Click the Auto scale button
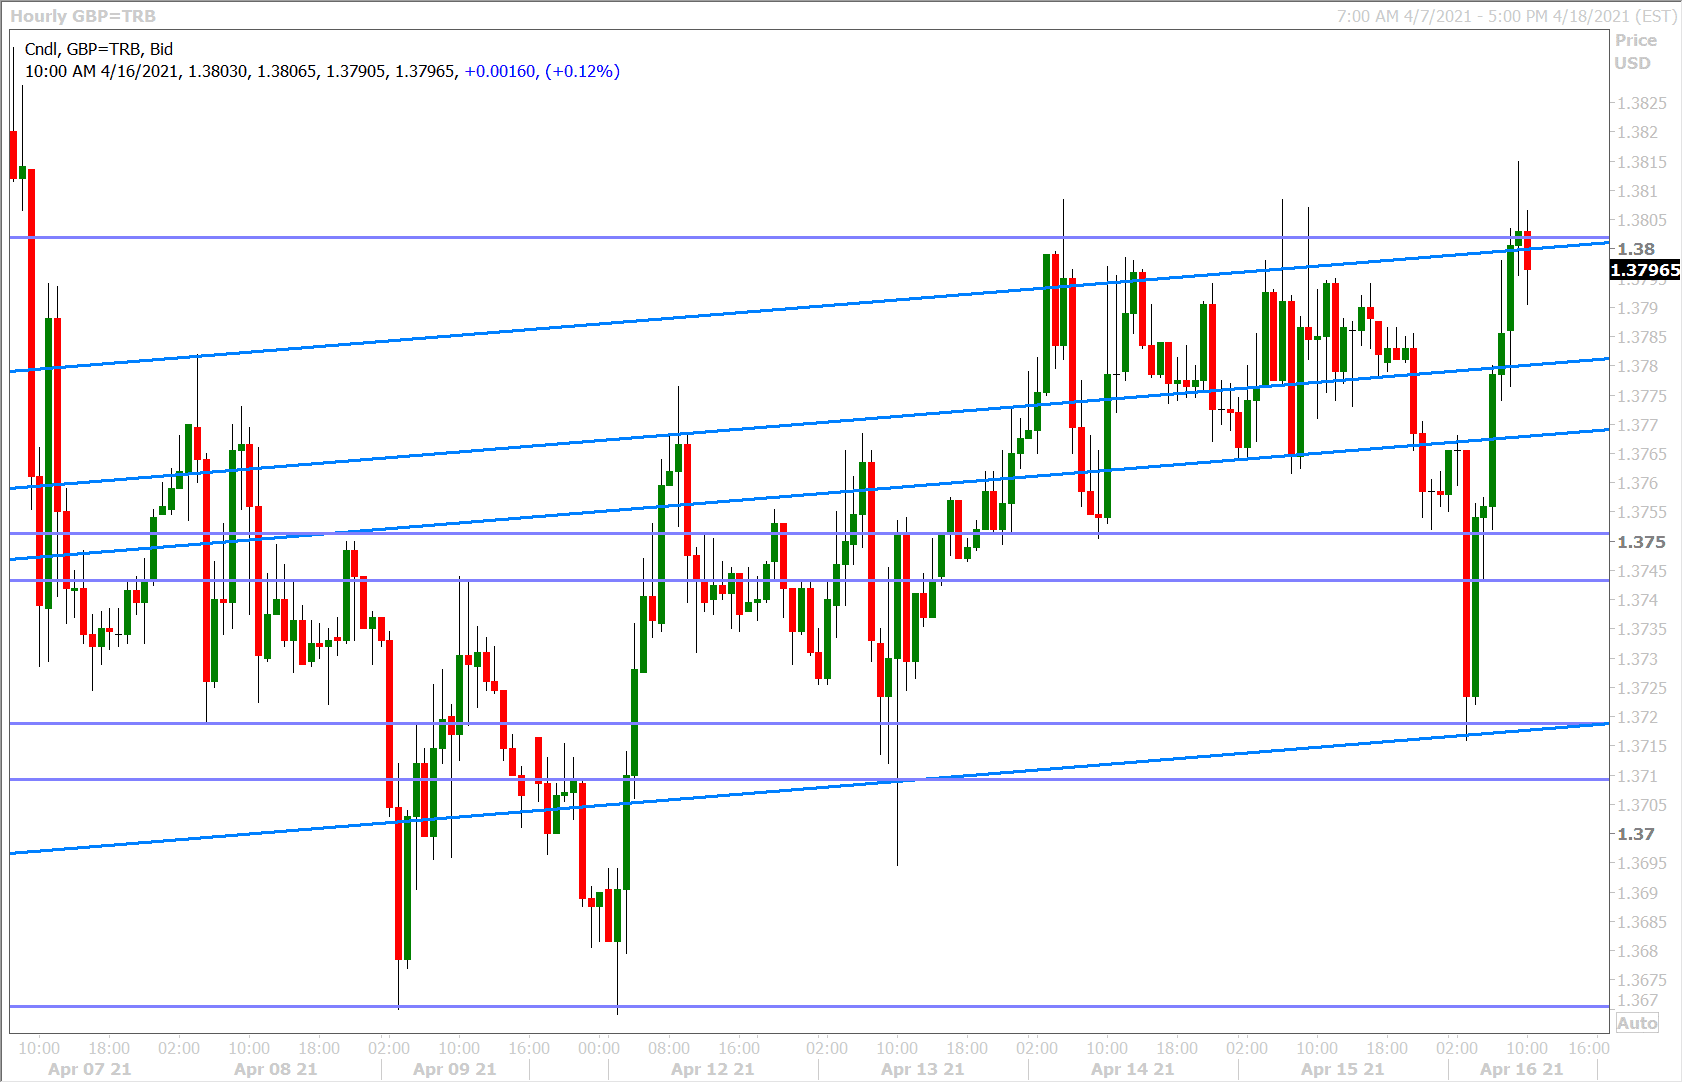The image size is (1683, 1083). click(x=1637, y=1023)
